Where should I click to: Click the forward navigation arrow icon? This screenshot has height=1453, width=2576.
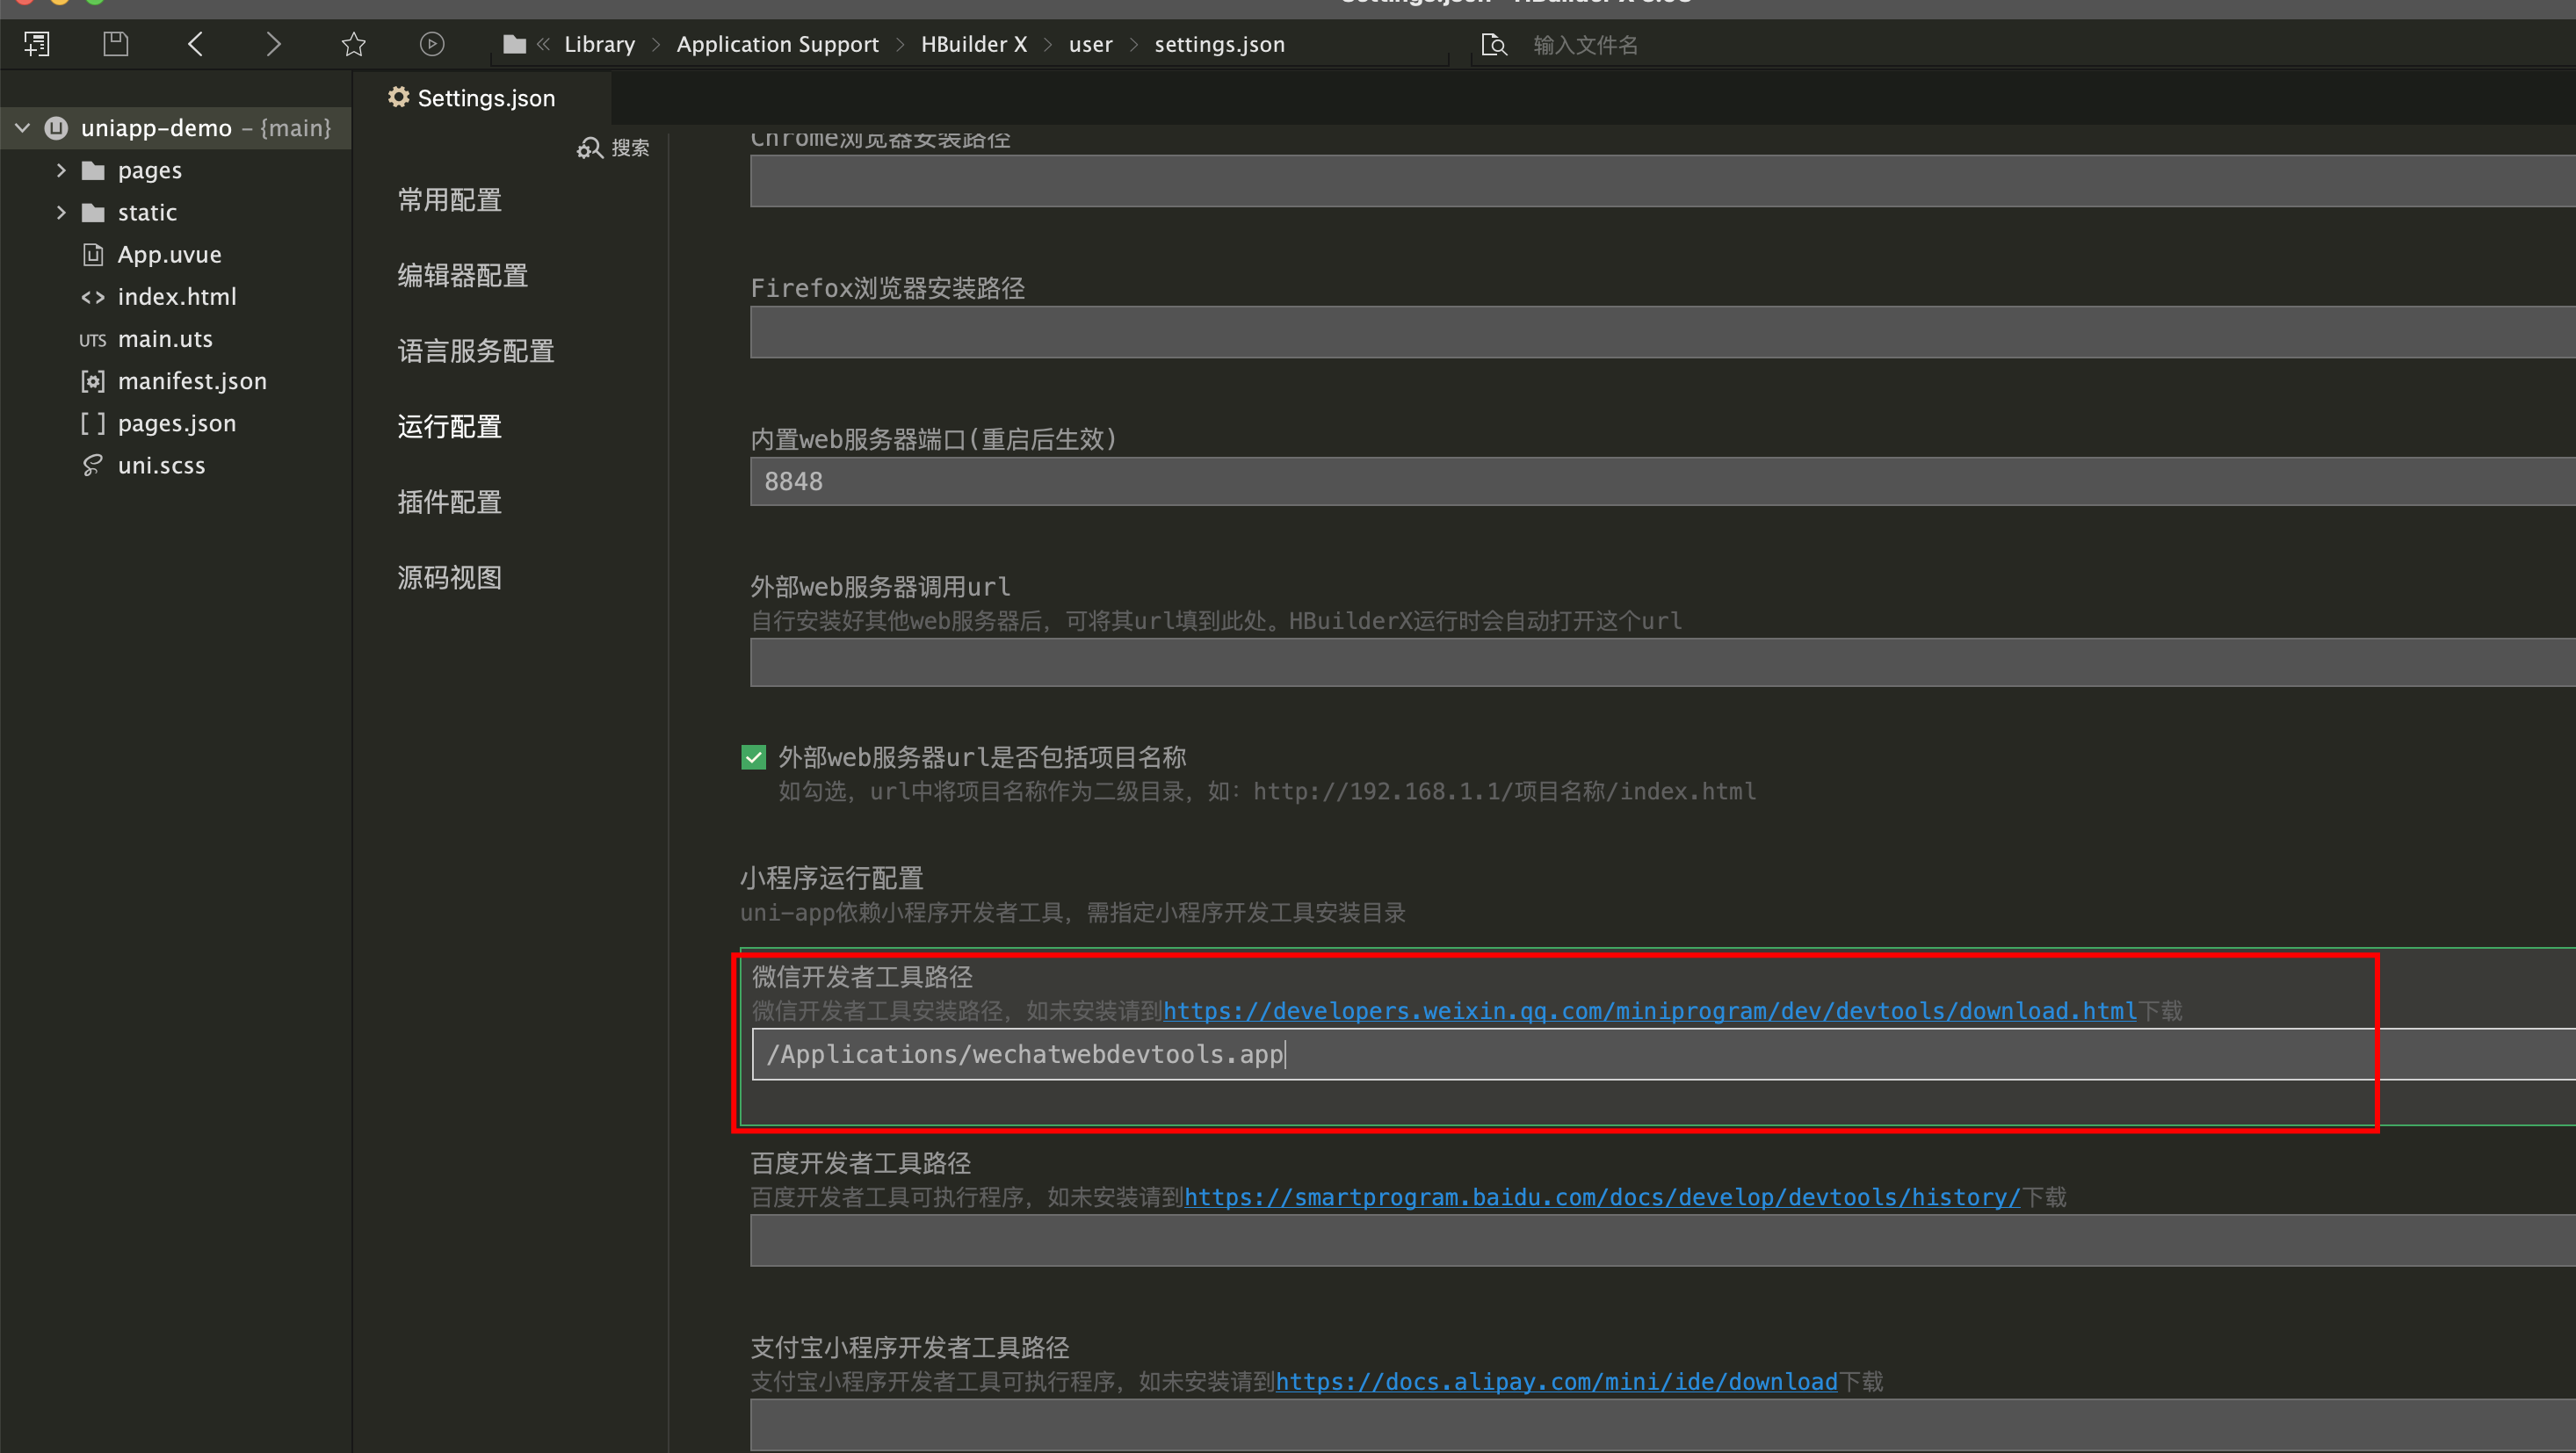point(273,43)
